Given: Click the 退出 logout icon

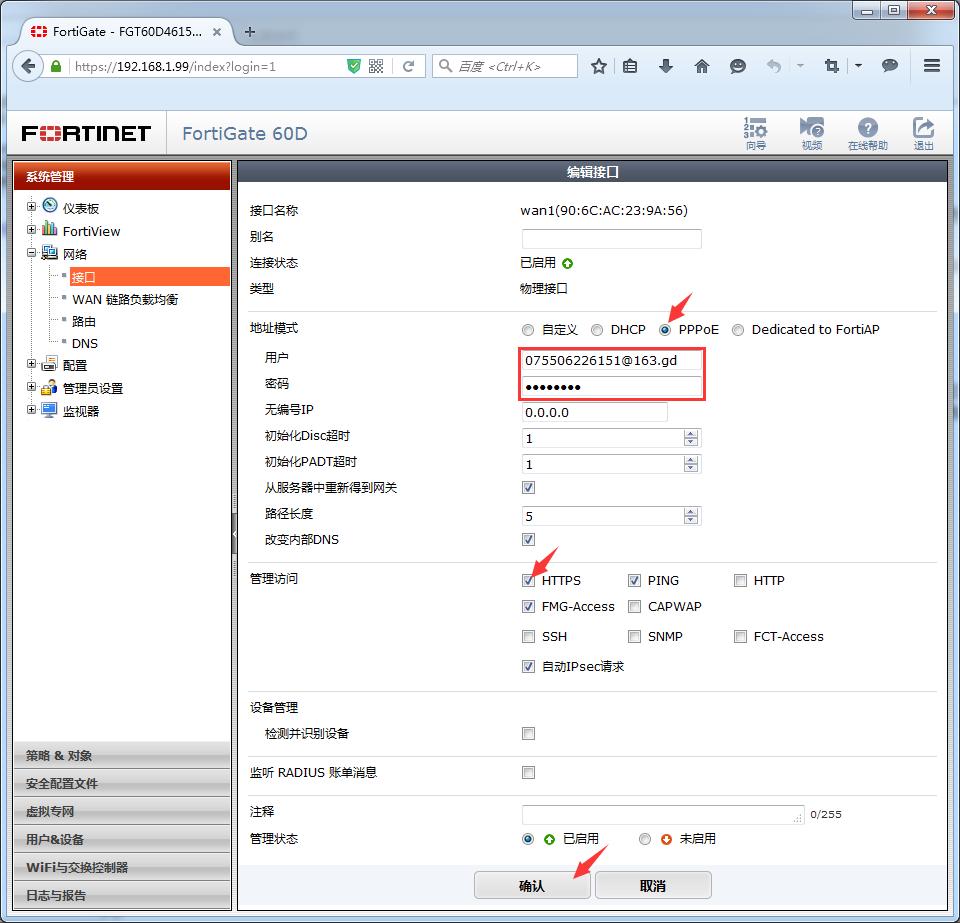Looking at the screenshot, I should tap(923, 133).
